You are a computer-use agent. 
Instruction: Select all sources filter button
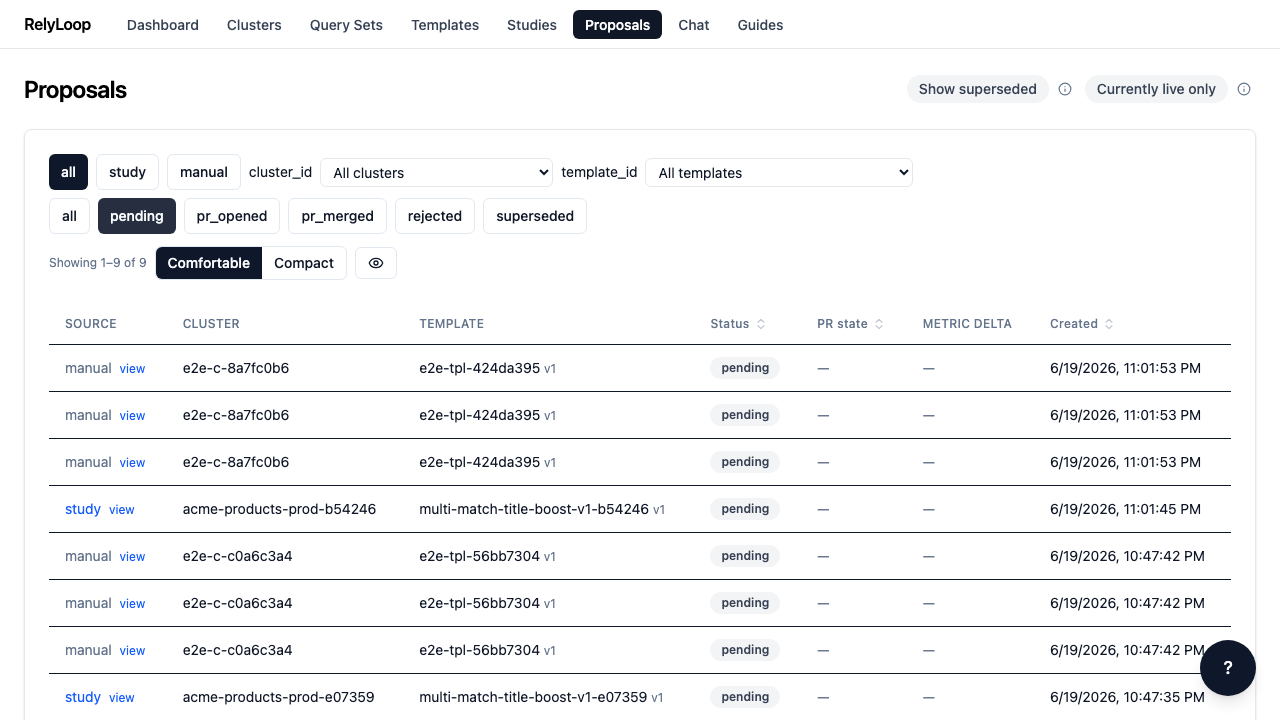pyautogui.click(x=68, y=172)
